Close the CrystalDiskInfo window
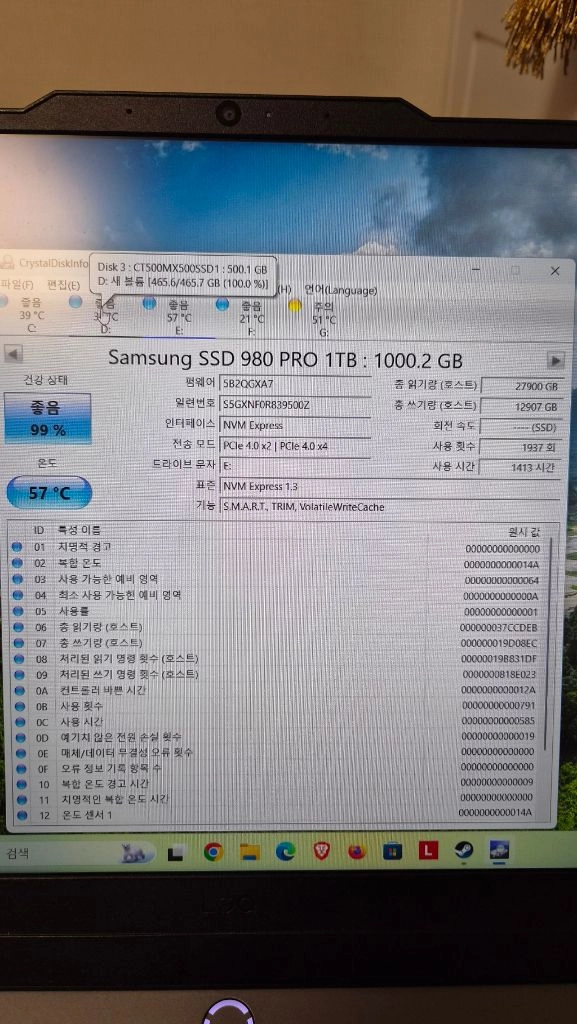Image resolution: width=577 pixels, height=1024 pixels. point(555,270)
